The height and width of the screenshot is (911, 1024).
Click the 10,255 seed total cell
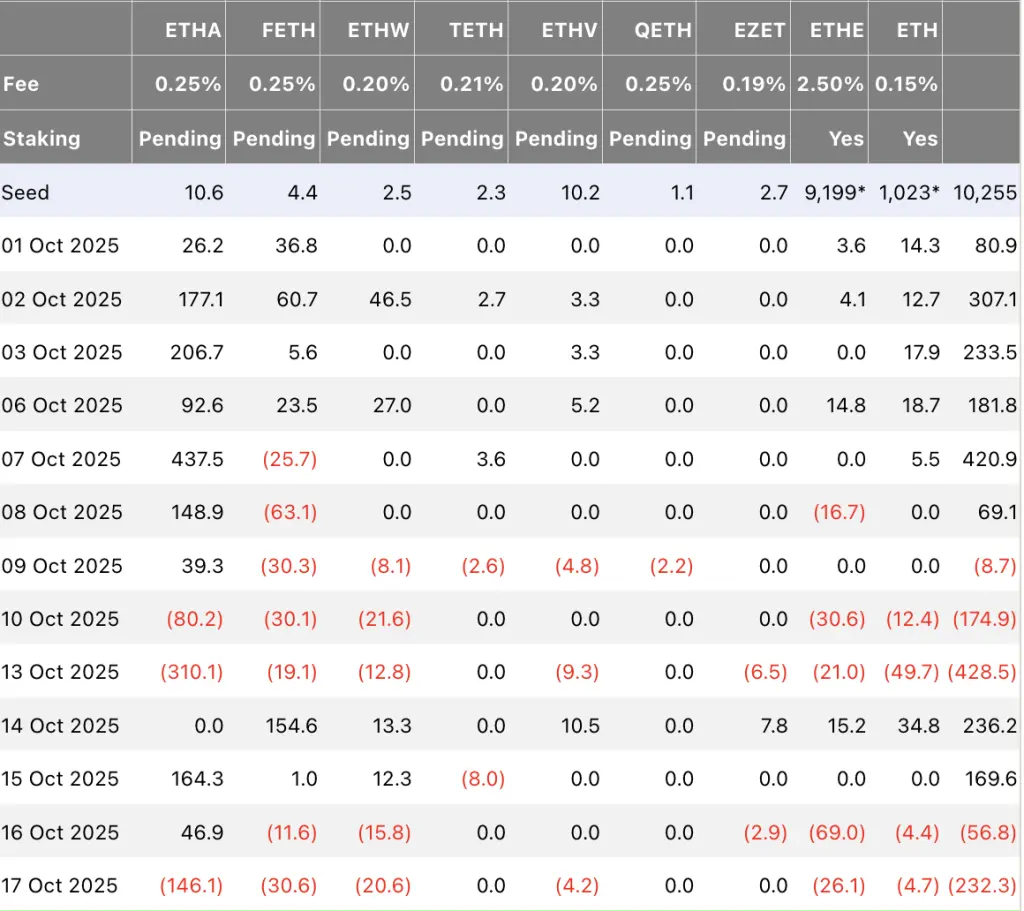click(985, 192)
